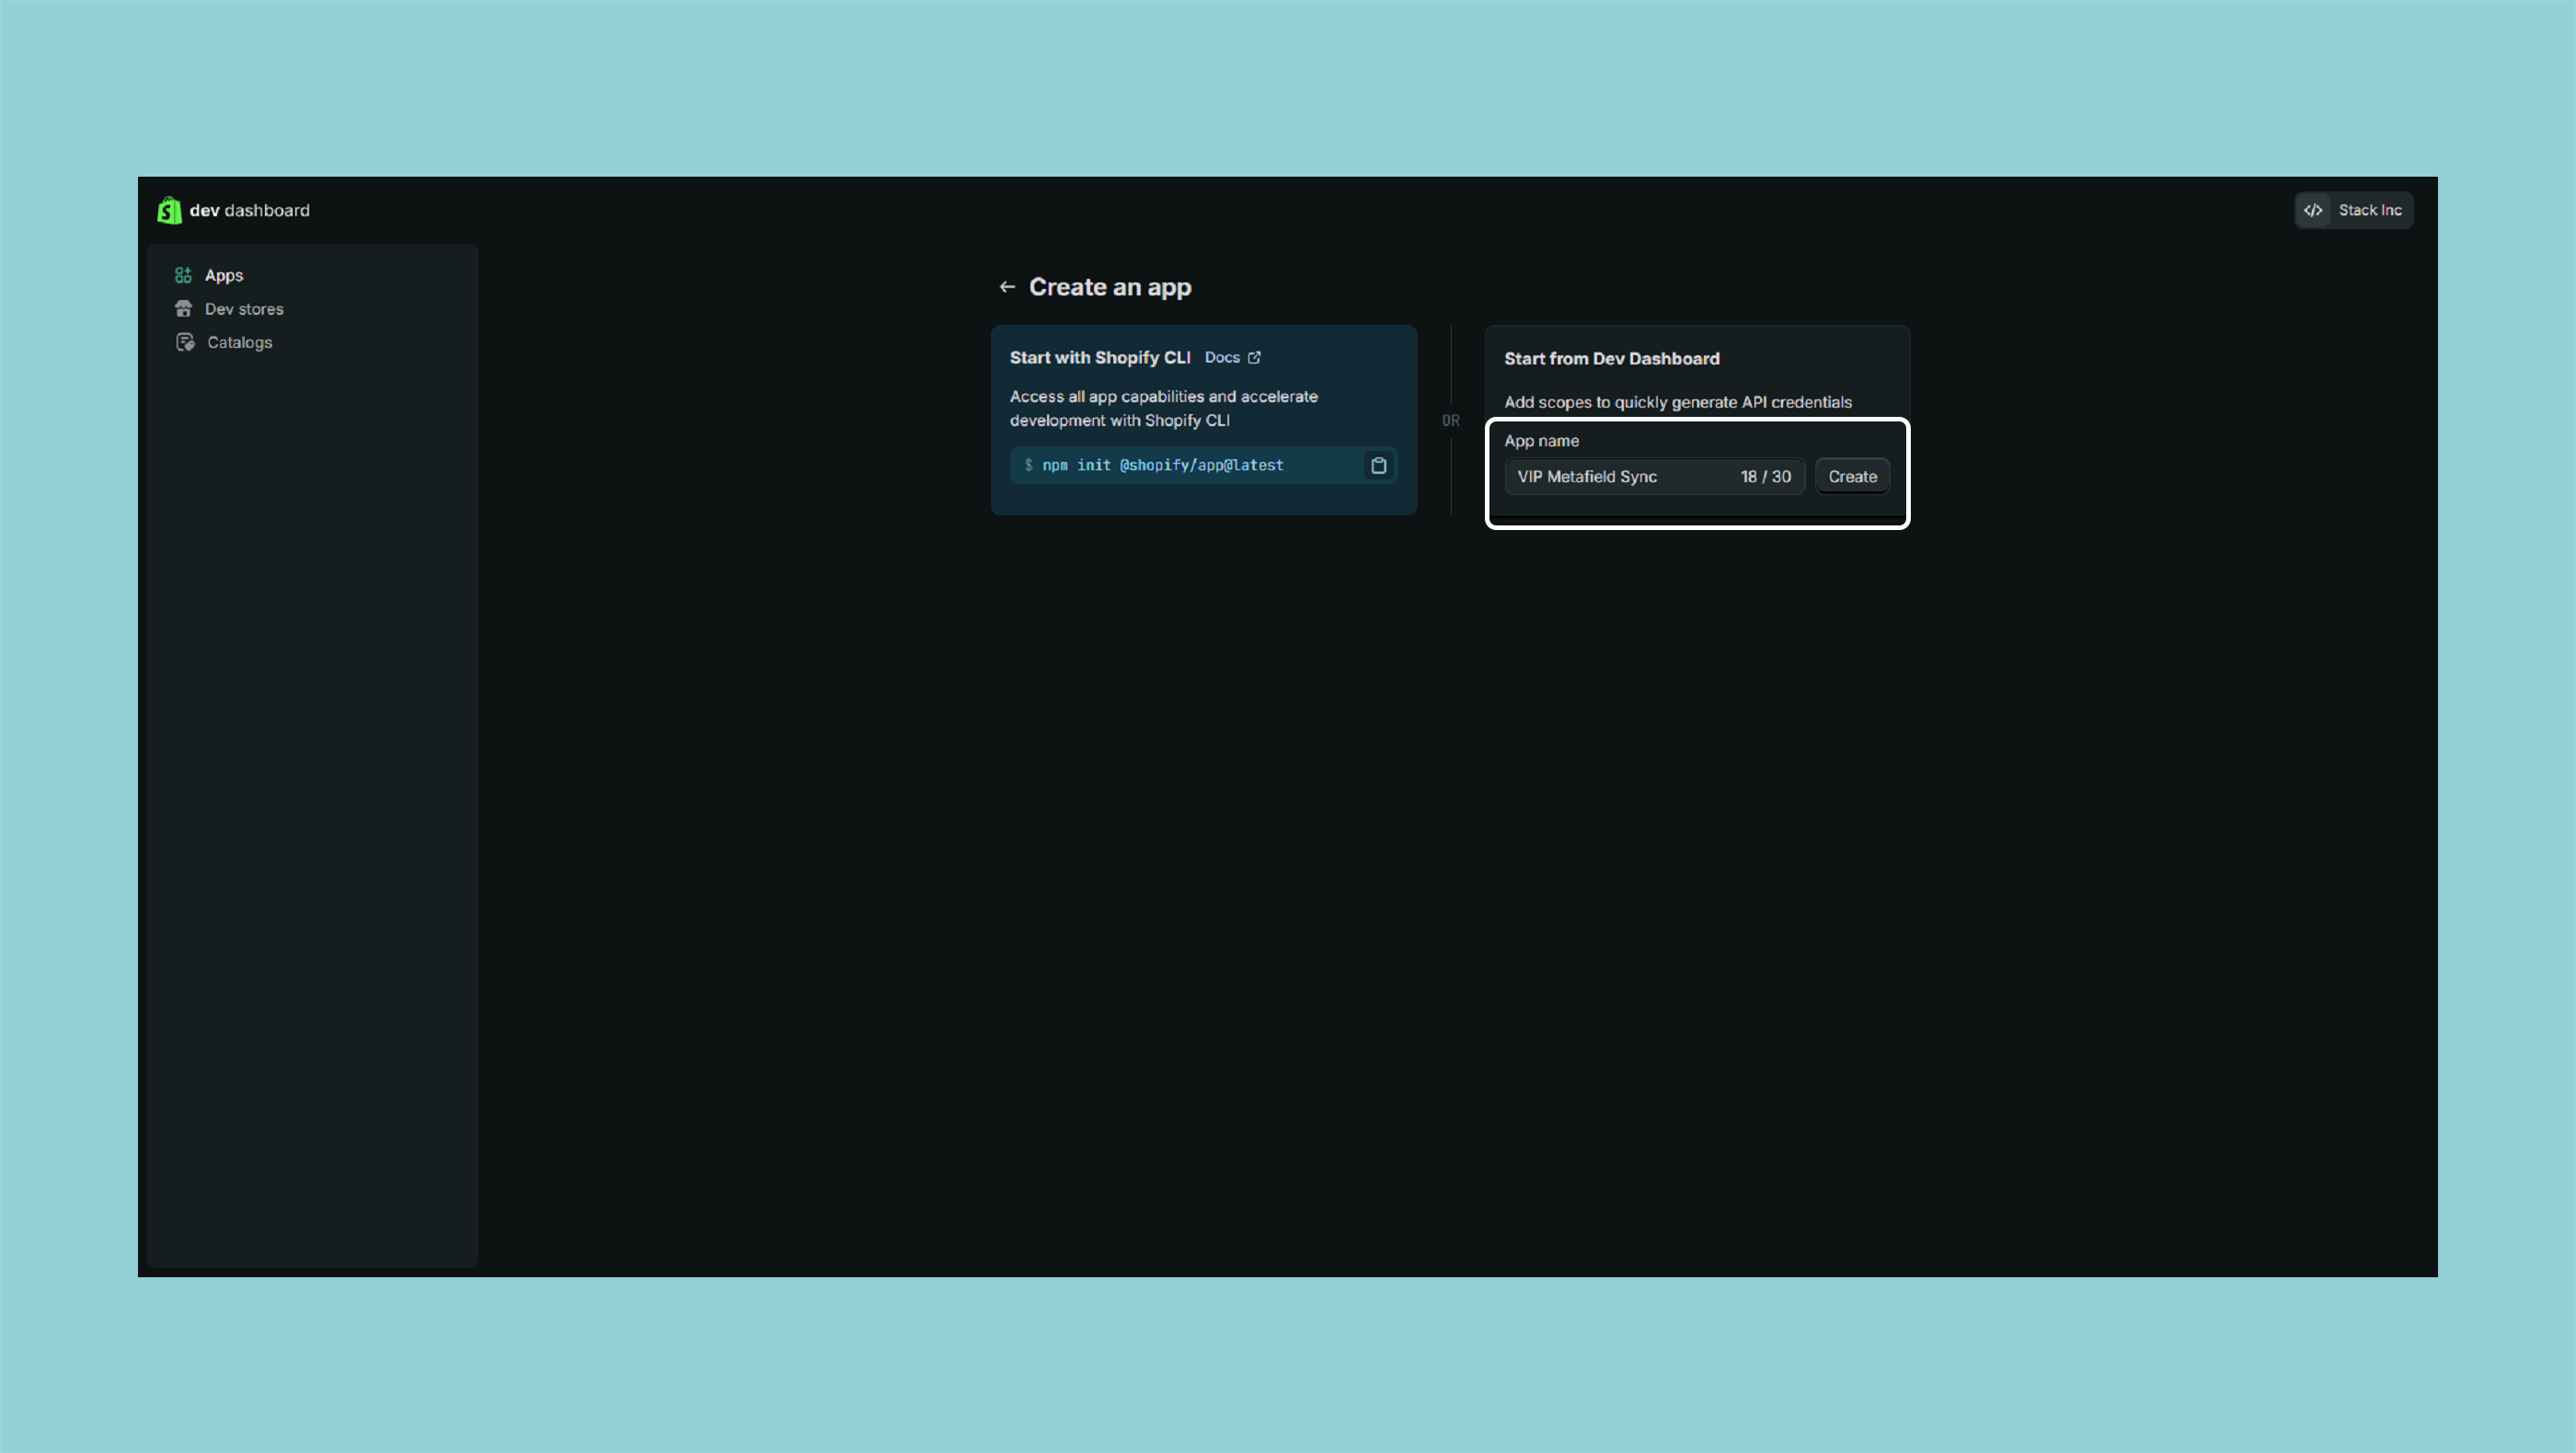Viewport: 2576px width, 1453px height.
Task: Click the code brackets icon near Stack Inc
Action: tap(2313, 210)
